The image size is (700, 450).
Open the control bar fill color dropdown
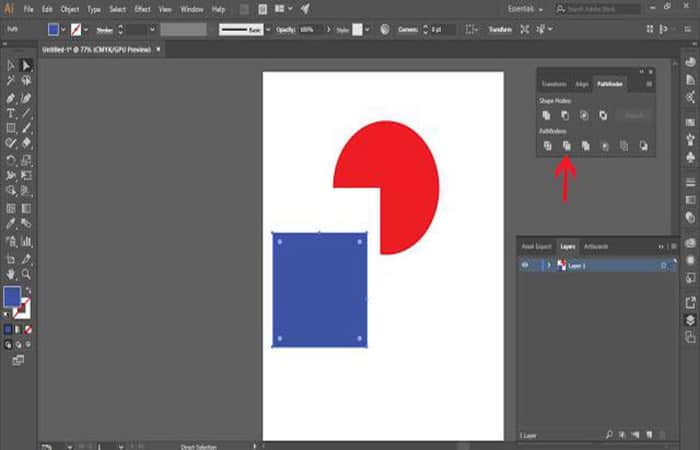[63, 30]
